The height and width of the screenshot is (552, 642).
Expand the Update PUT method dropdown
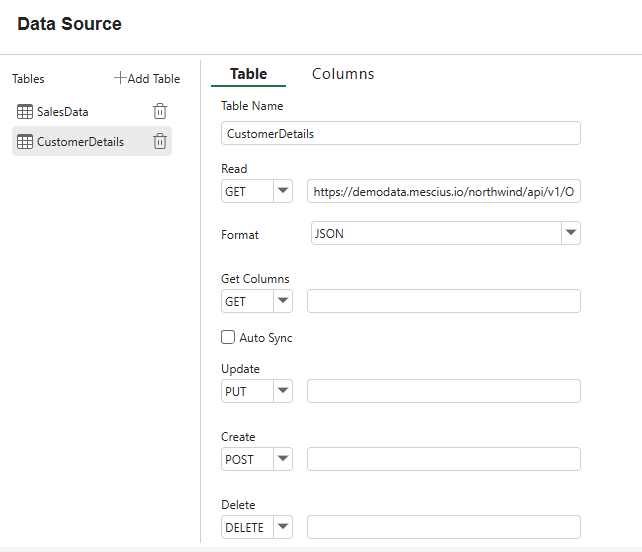[282, 392]
